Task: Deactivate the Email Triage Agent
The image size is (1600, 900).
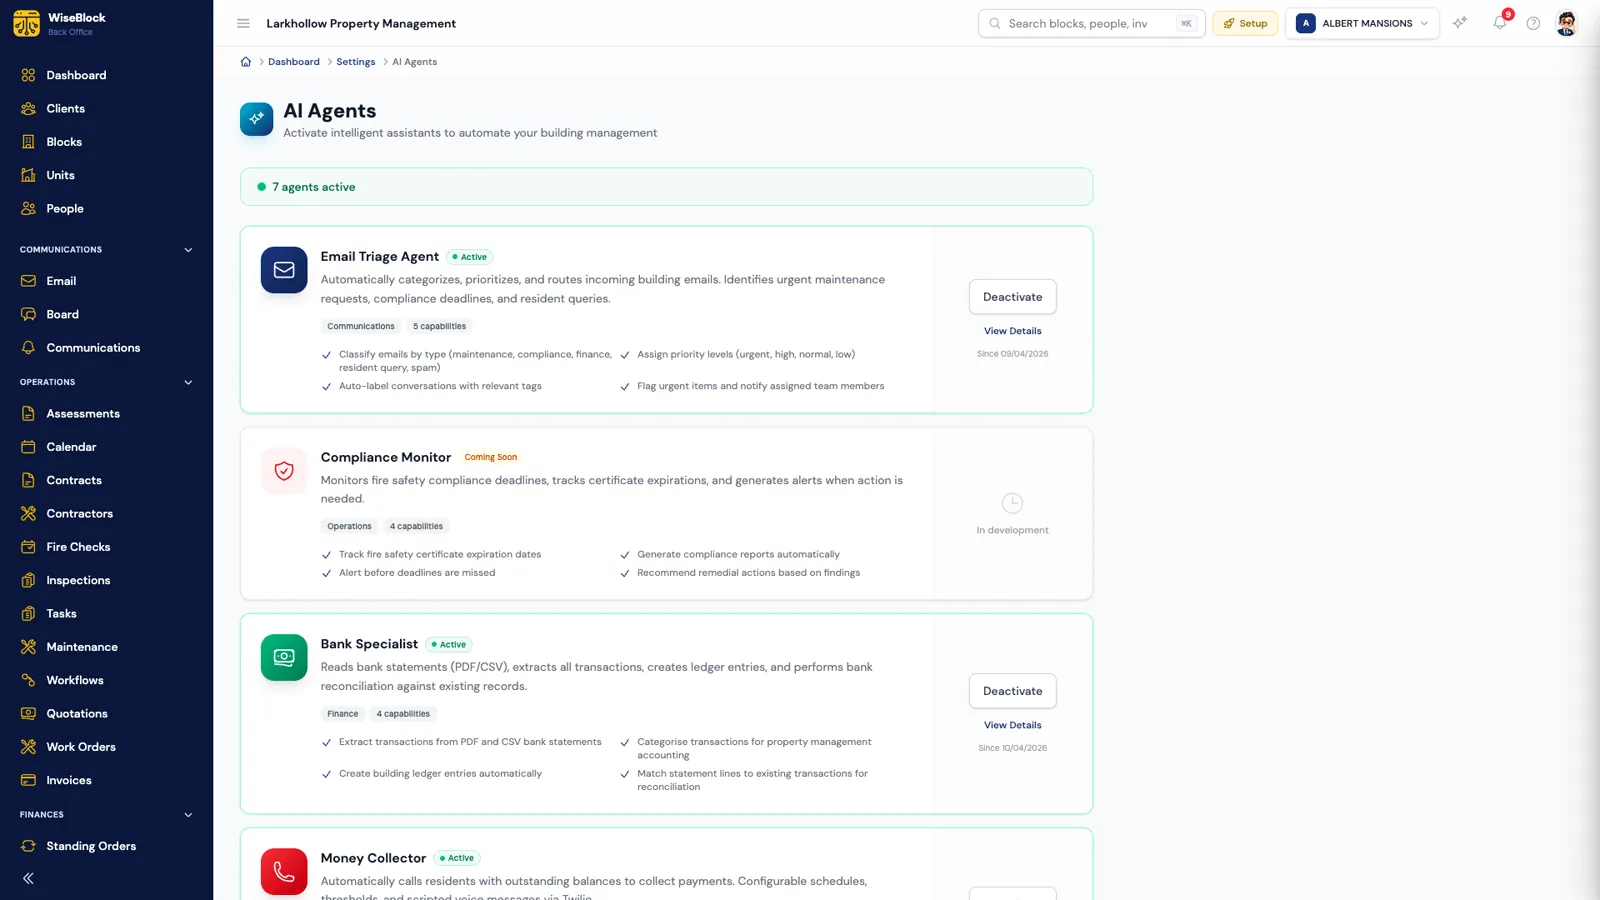Action: pyautogui.click(x=1012, y=297)
